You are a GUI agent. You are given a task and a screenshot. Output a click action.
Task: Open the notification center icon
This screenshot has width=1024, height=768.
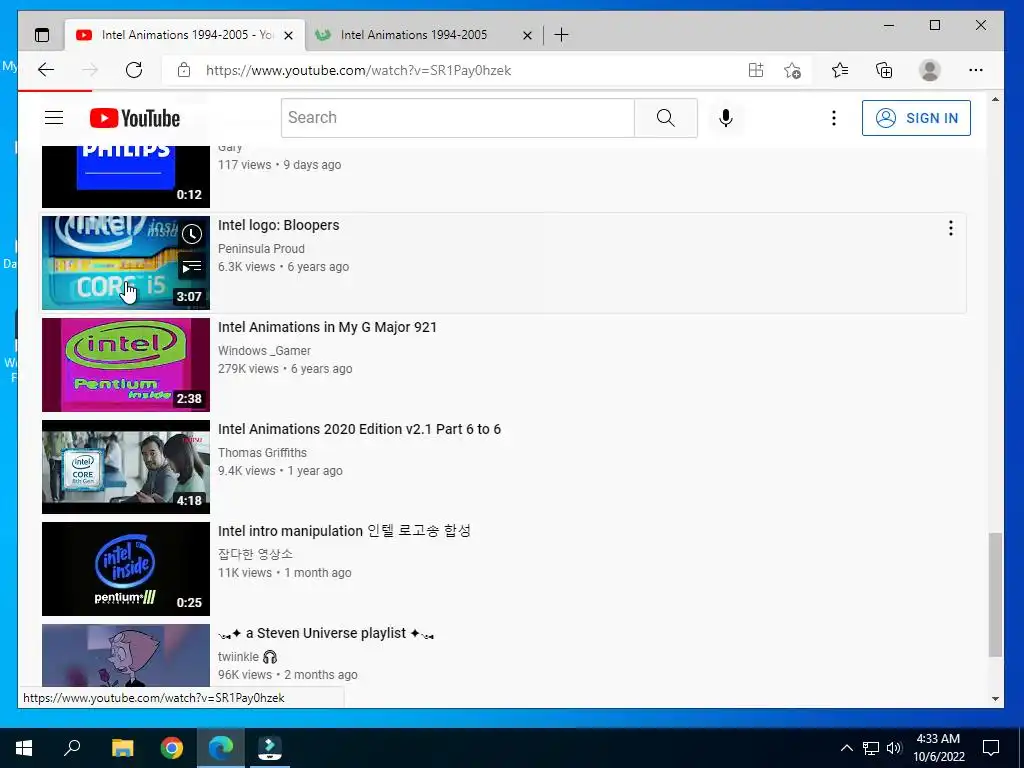pos(991,748)
